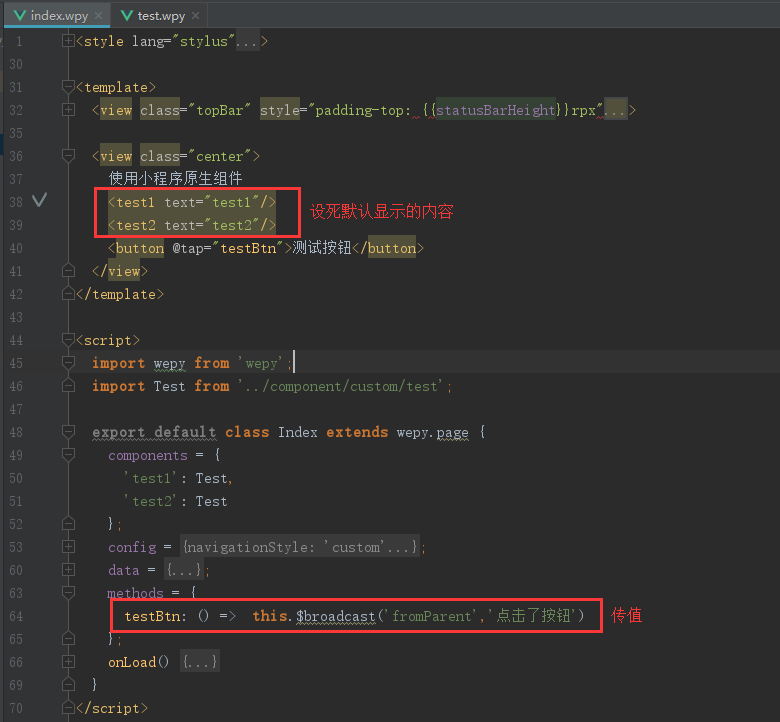Click the fold end marker on line 41
Image resolution: width=780 pixels, height=722 pixels.
[68, 271]
